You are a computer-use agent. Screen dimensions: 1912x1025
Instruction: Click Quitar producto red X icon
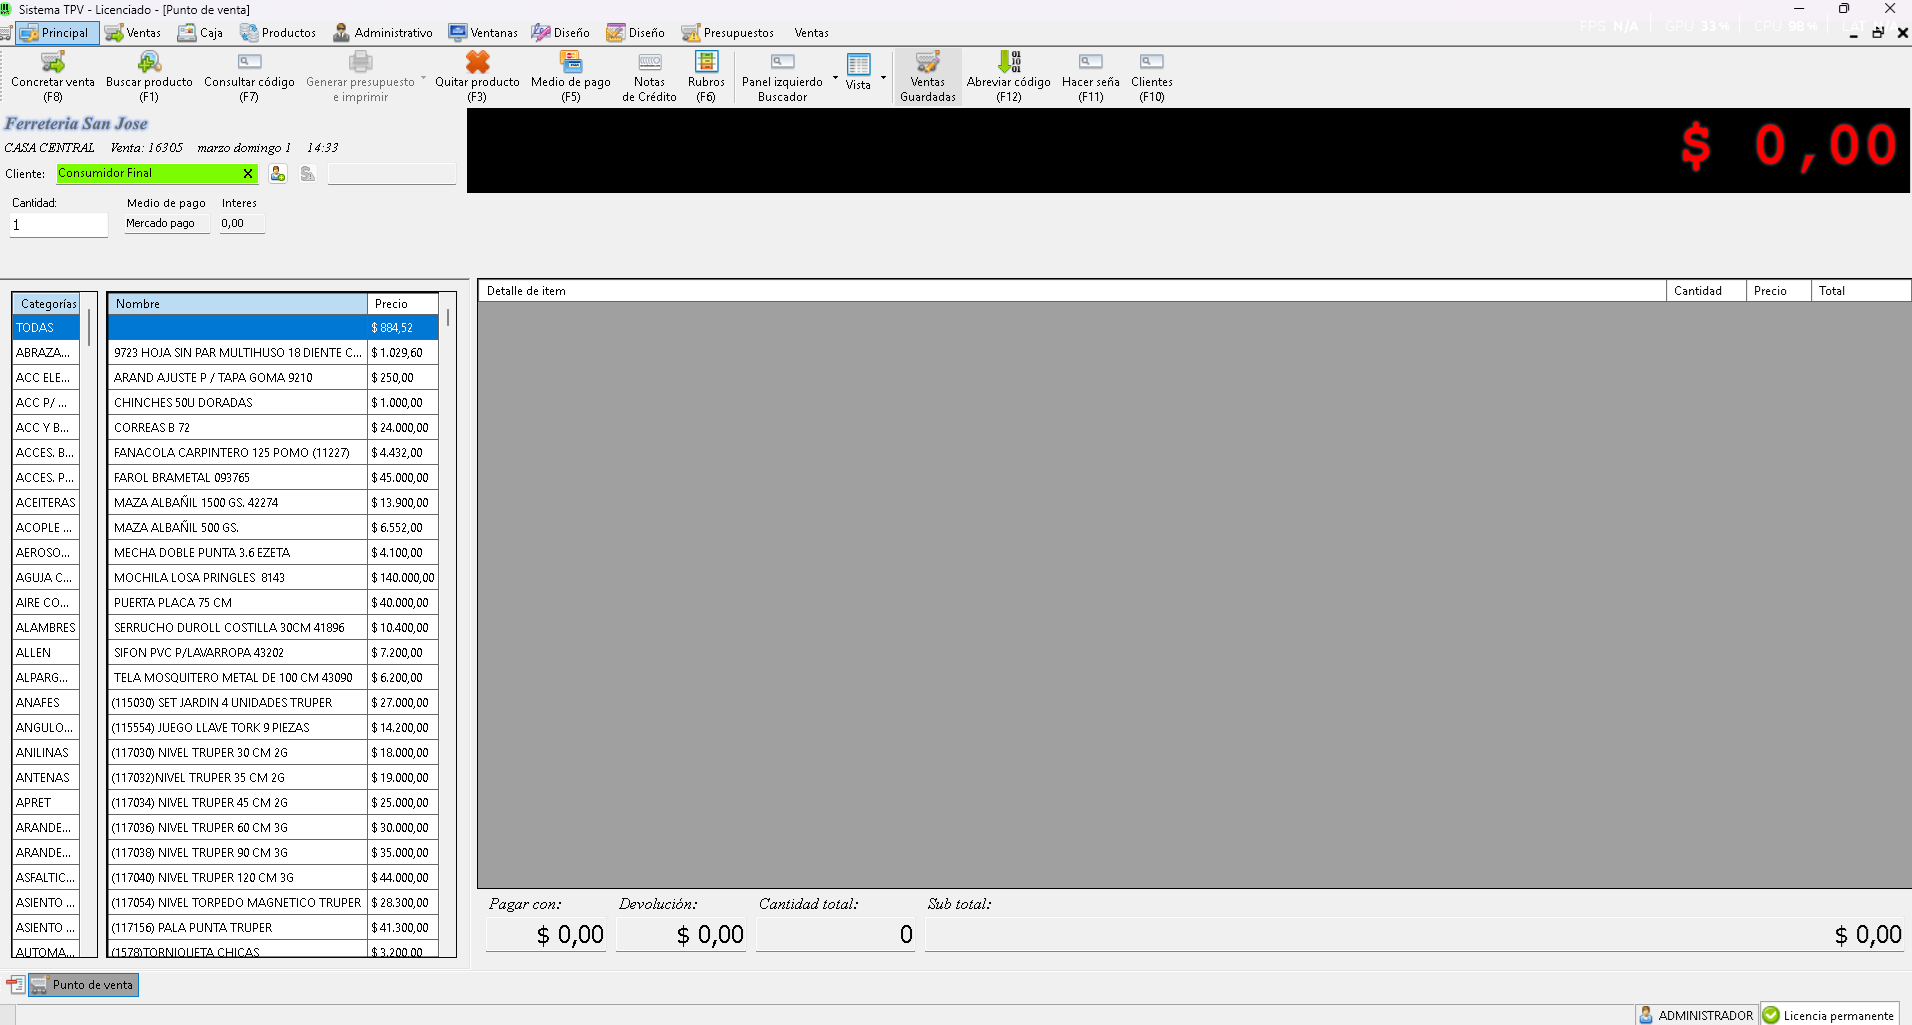pos(477,63)
